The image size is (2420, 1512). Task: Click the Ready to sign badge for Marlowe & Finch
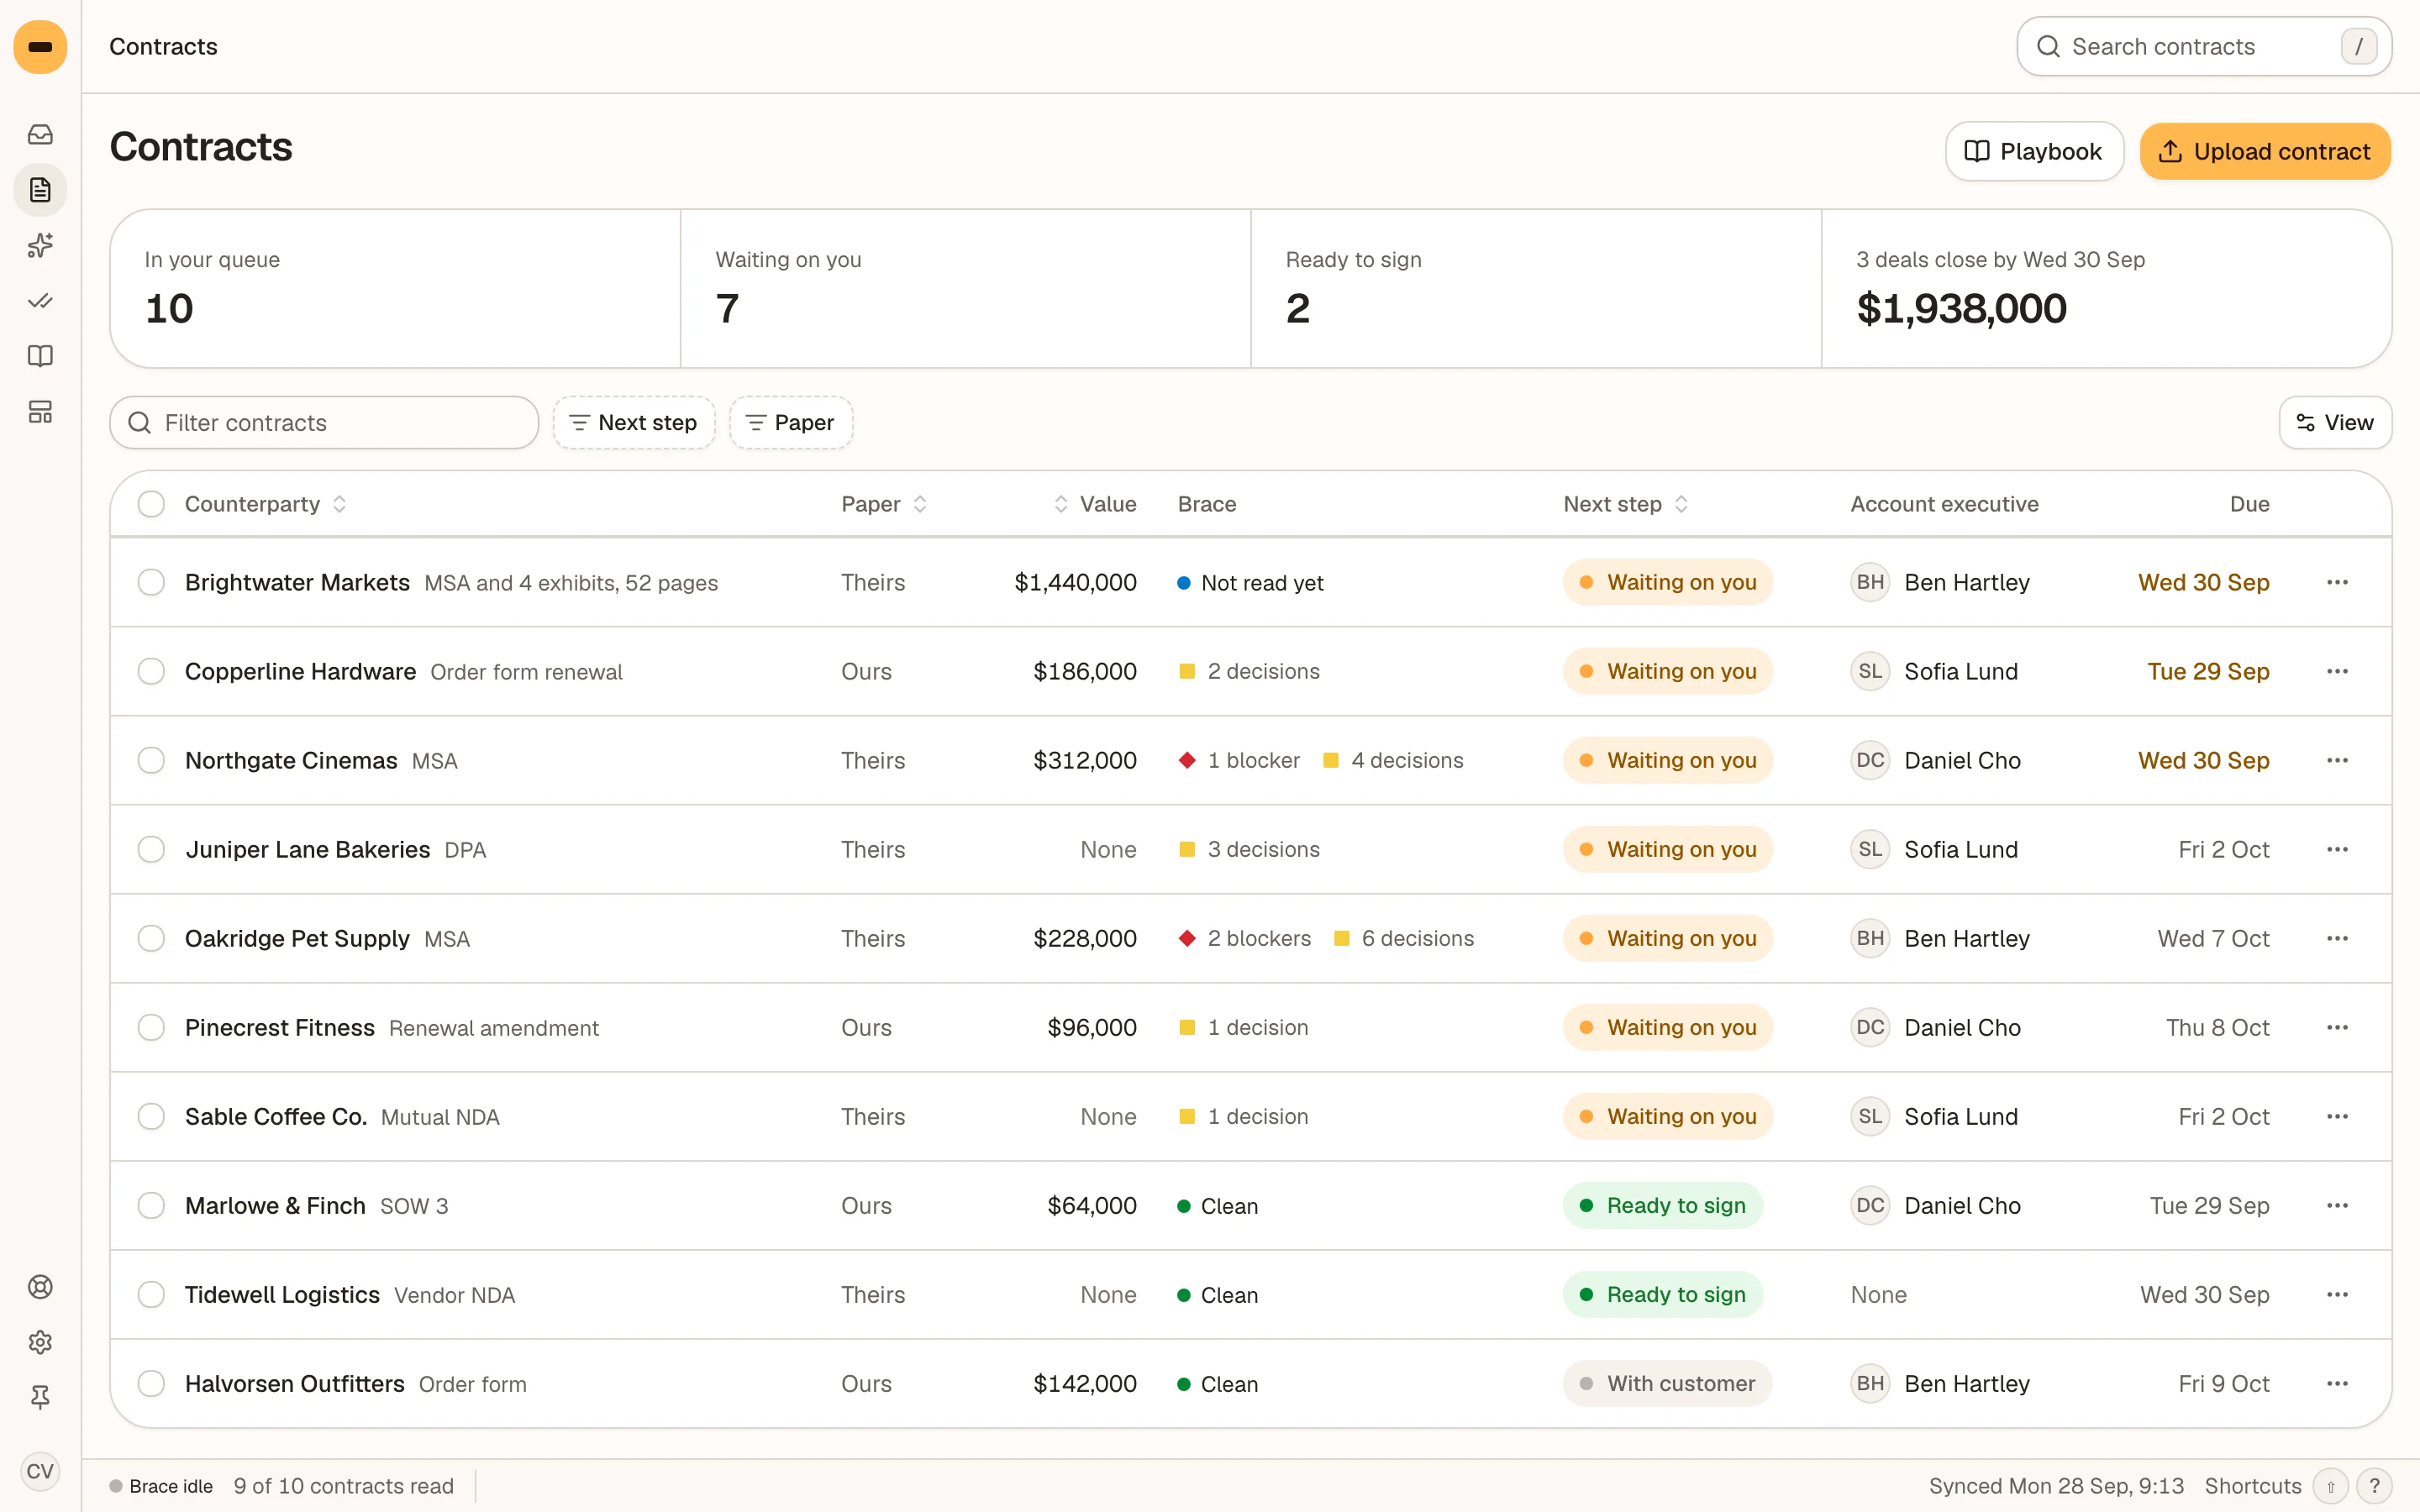(1662, 1205)
